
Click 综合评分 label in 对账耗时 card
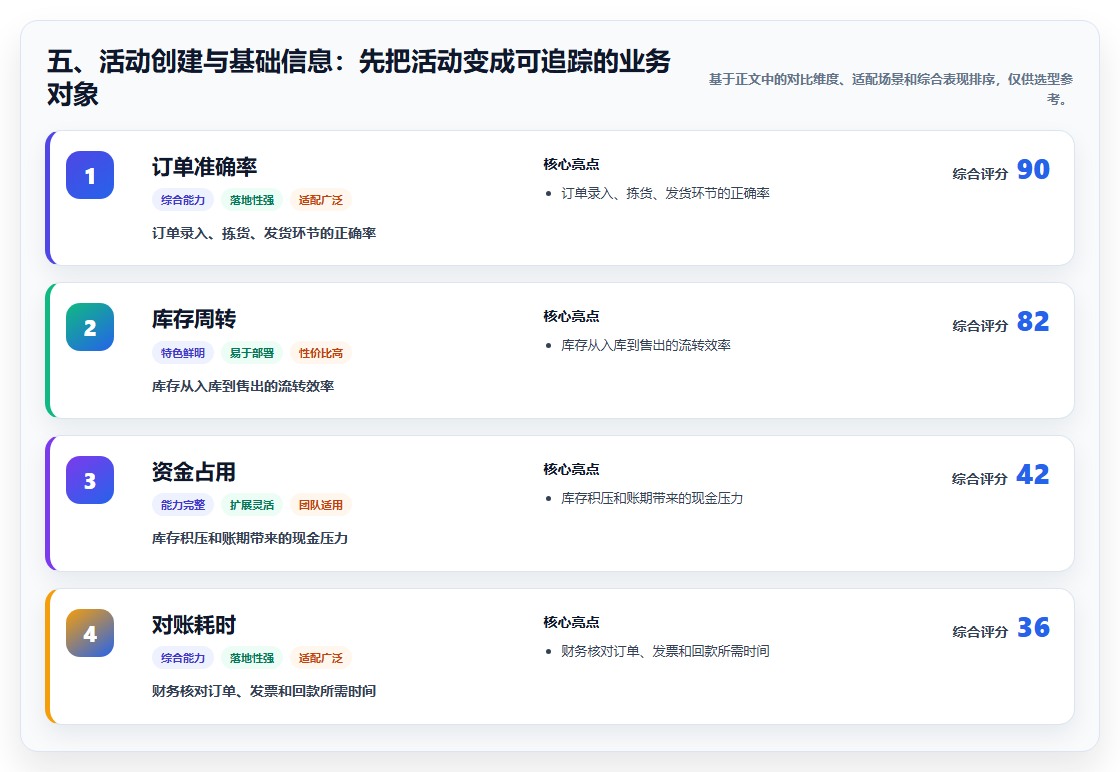(x=980, y=632)
